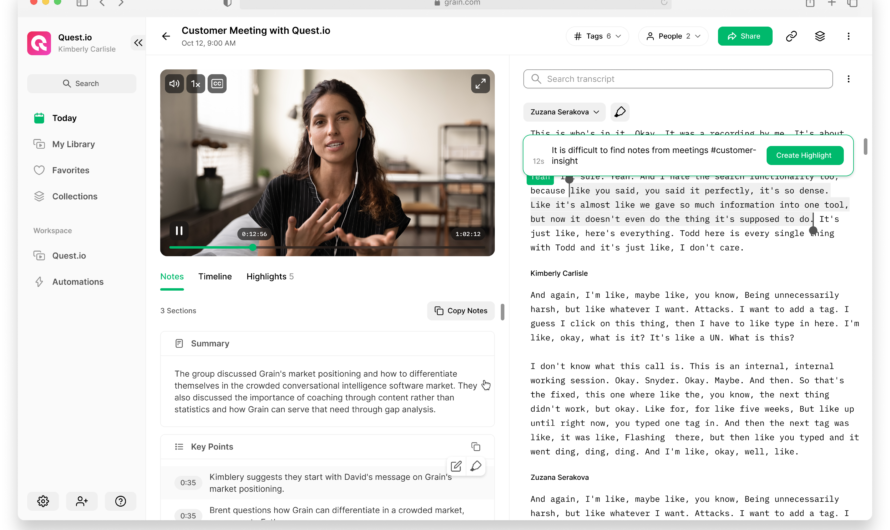Screen dimensions: 890x530
Task: Switch to the Timeline tab
Action: click(215, 277)
